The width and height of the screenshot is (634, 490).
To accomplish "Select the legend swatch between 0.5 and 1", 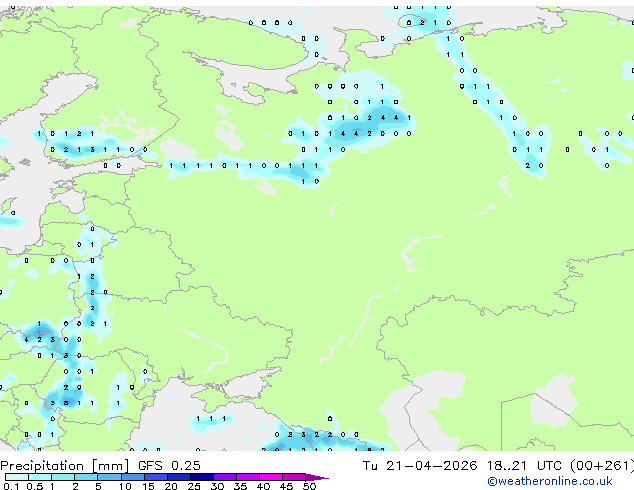I will [40, 477].
